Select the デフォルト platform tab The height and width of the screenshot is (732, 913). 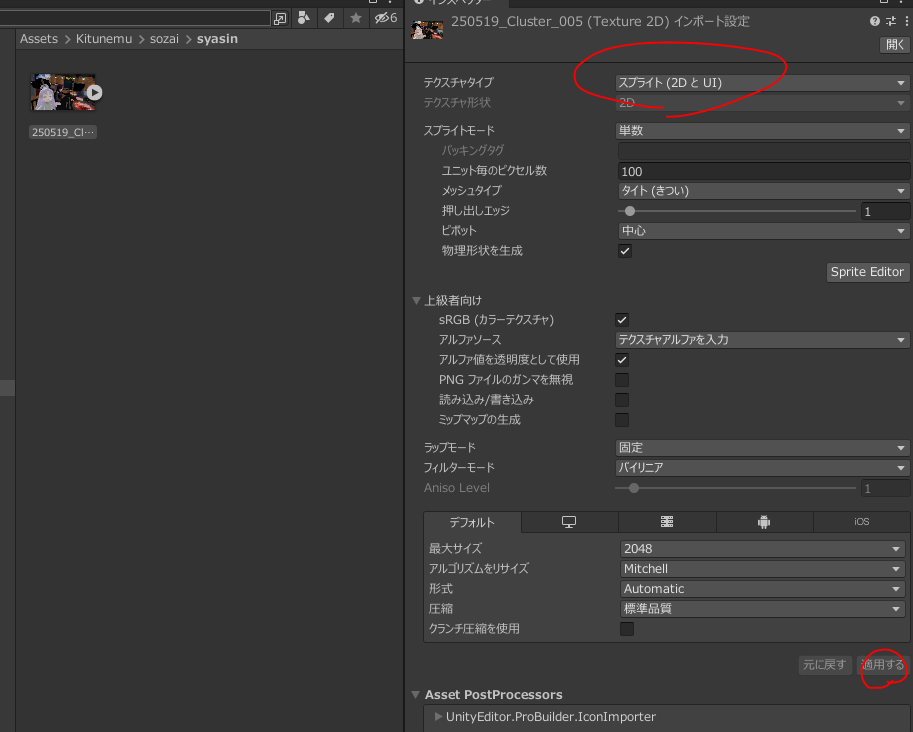(x=472, y=522)
